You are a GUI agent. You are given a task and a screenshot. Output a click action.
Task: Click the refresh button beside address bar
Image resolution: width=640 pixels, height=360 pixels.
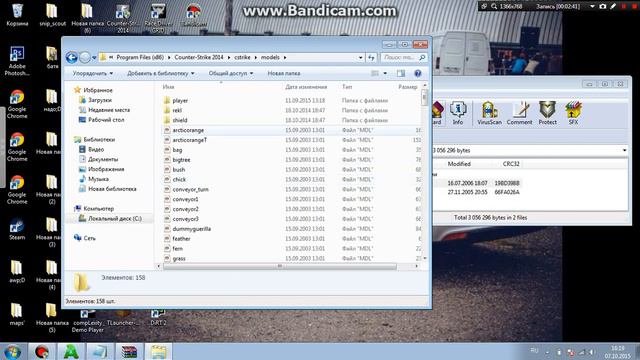coord(371,58)
